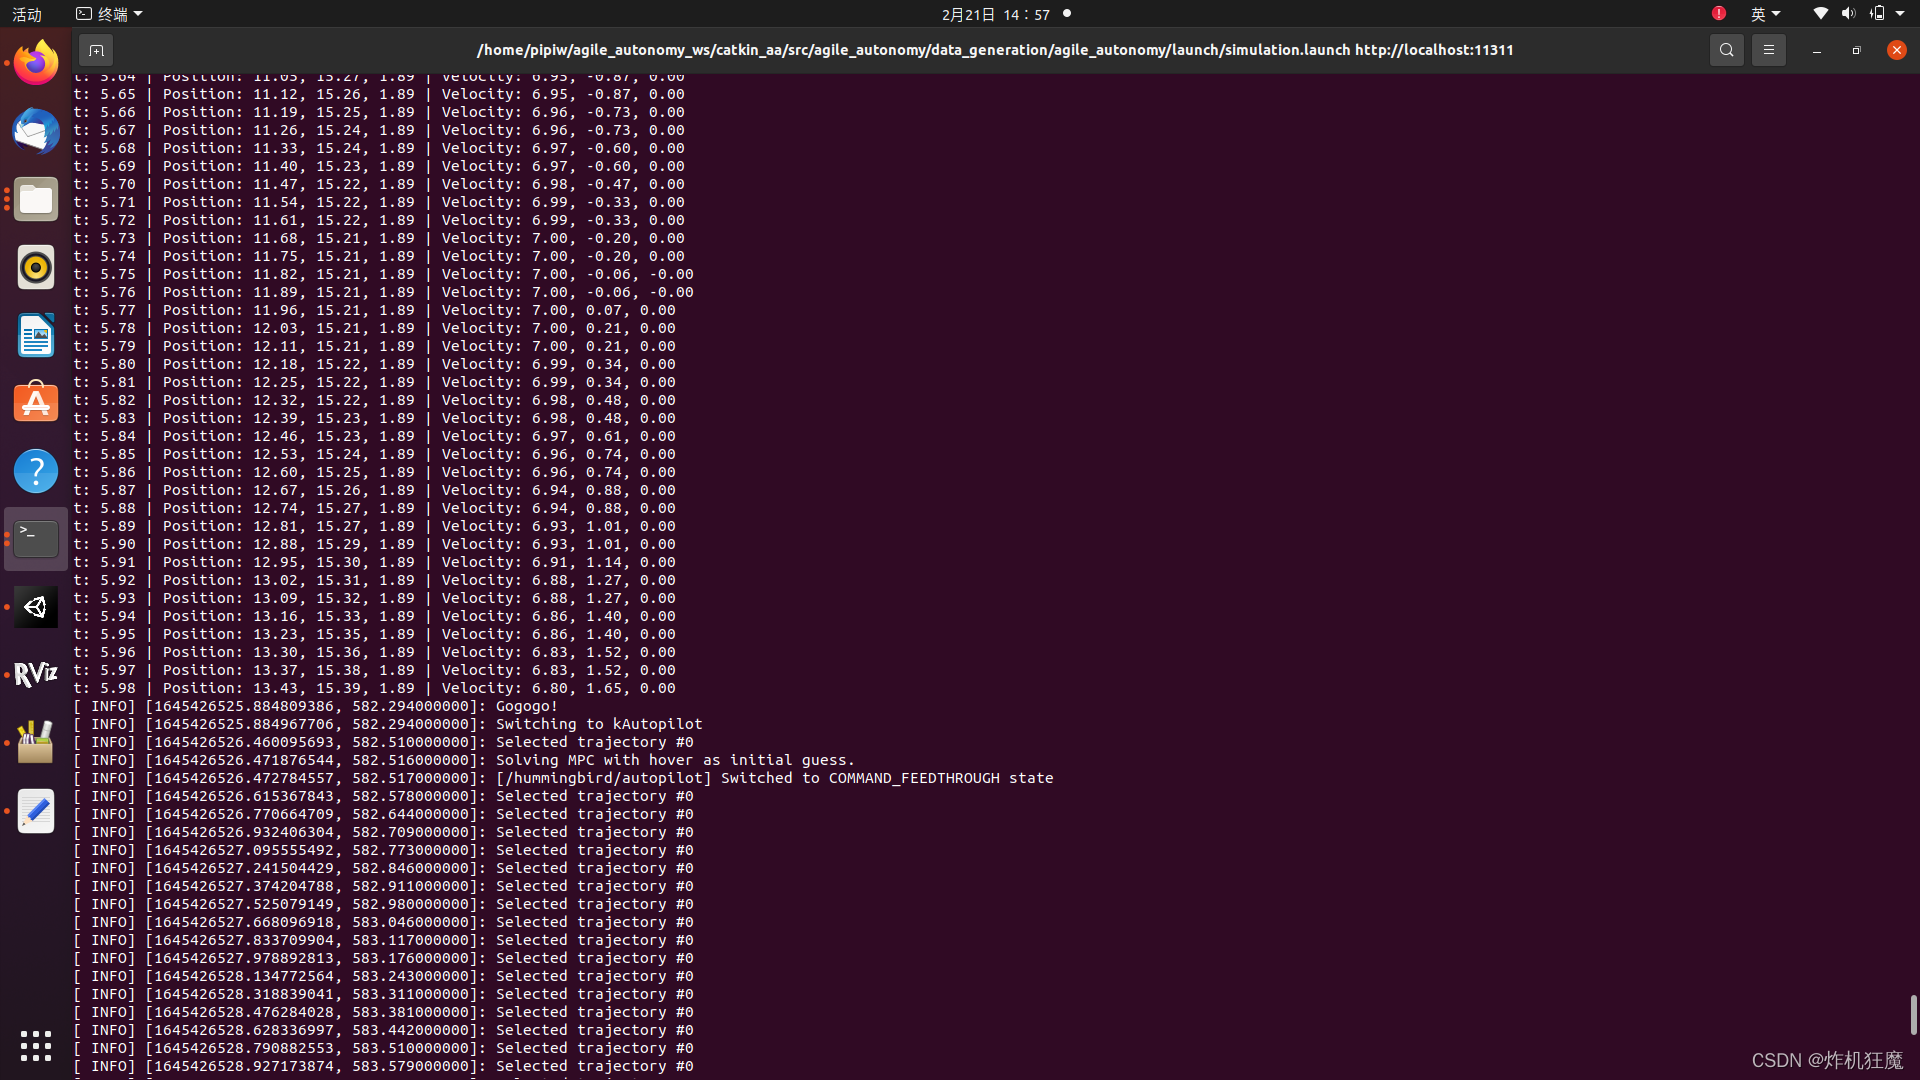The image size is (1920, 1080).
Task: Open the 终端 application menu
Action: pyautogui.click(x=109, y=14)
